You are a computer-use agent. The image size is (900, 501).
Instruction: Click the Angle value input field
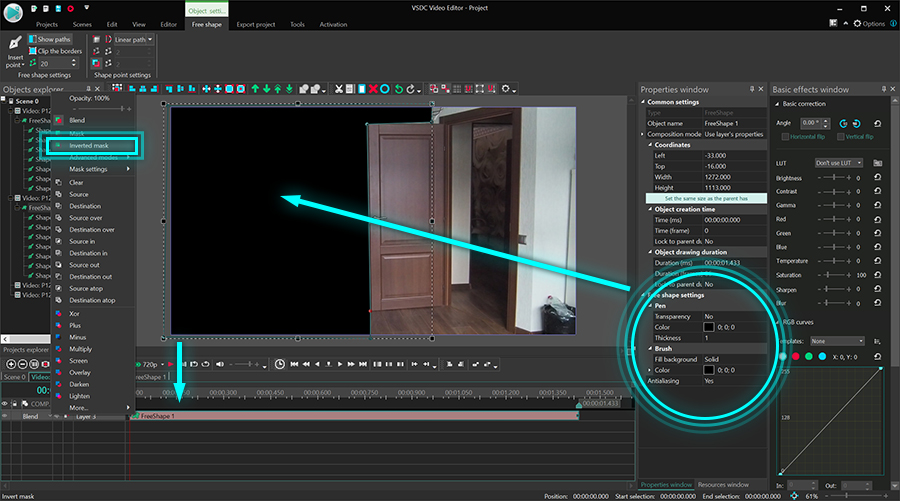812,123
